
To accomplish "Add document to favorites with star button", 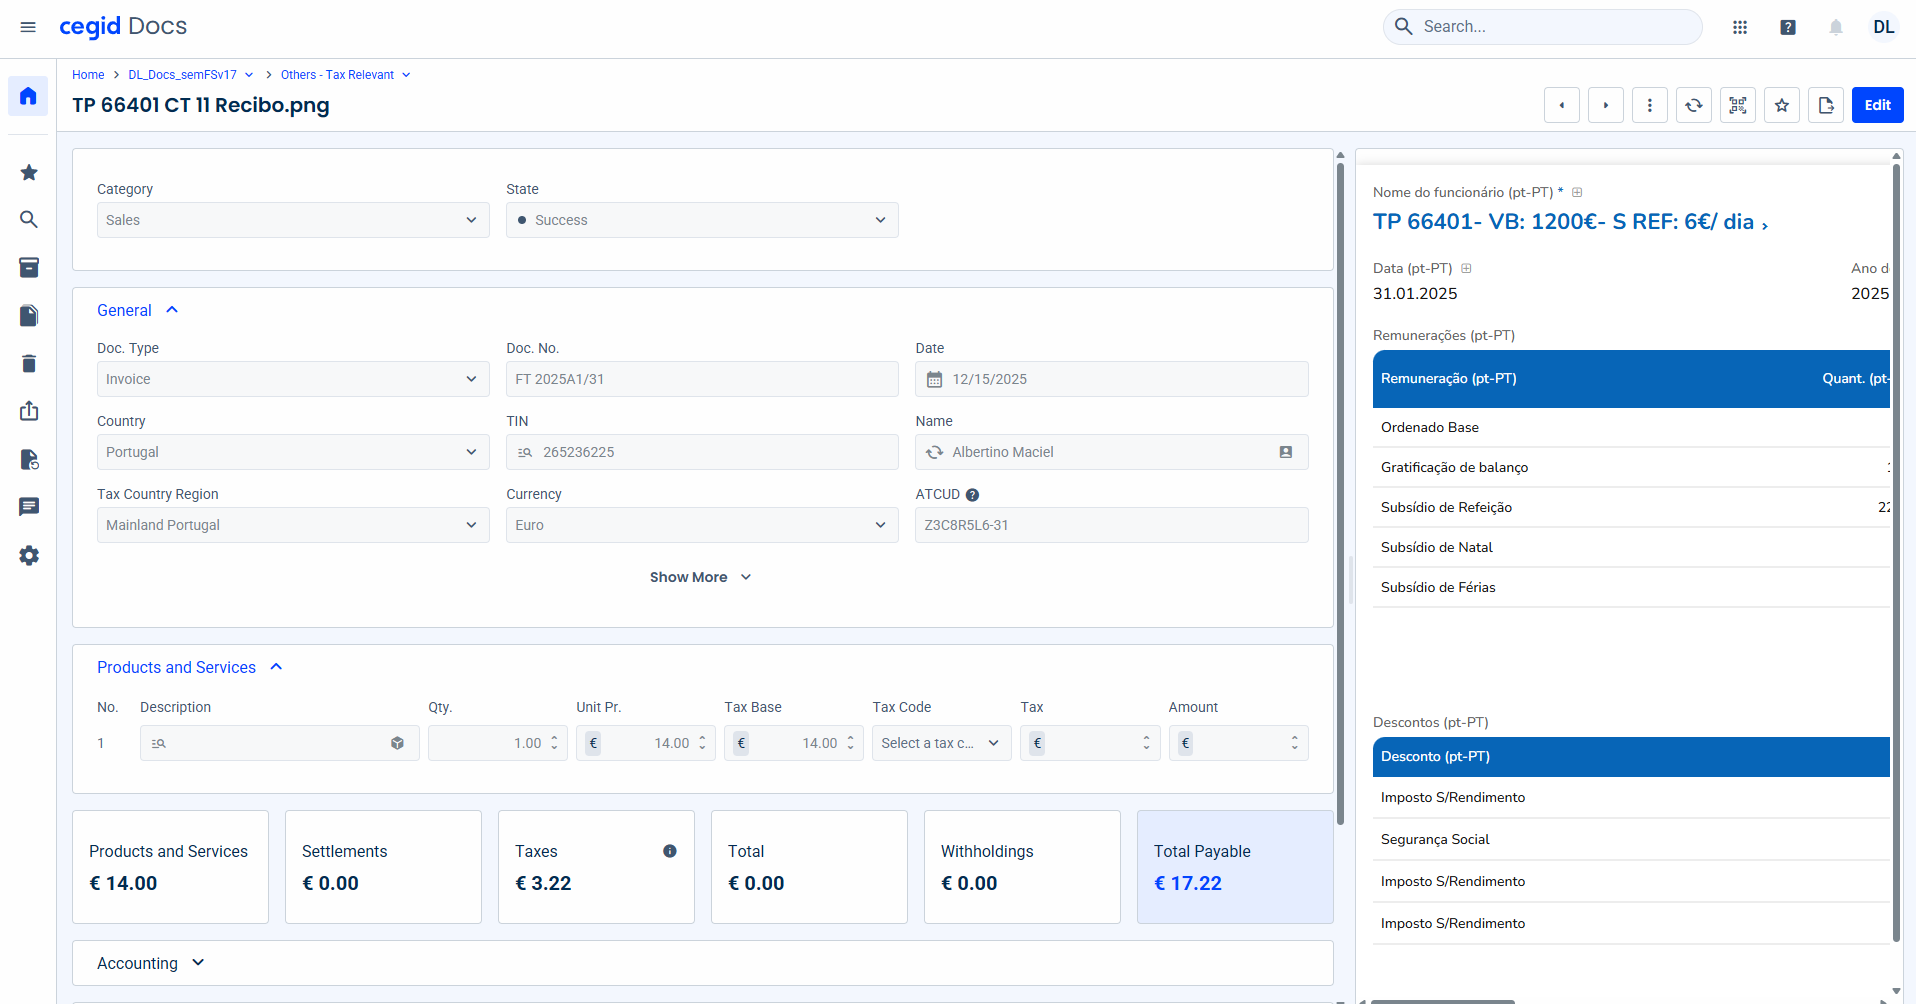I will 1781,105.
